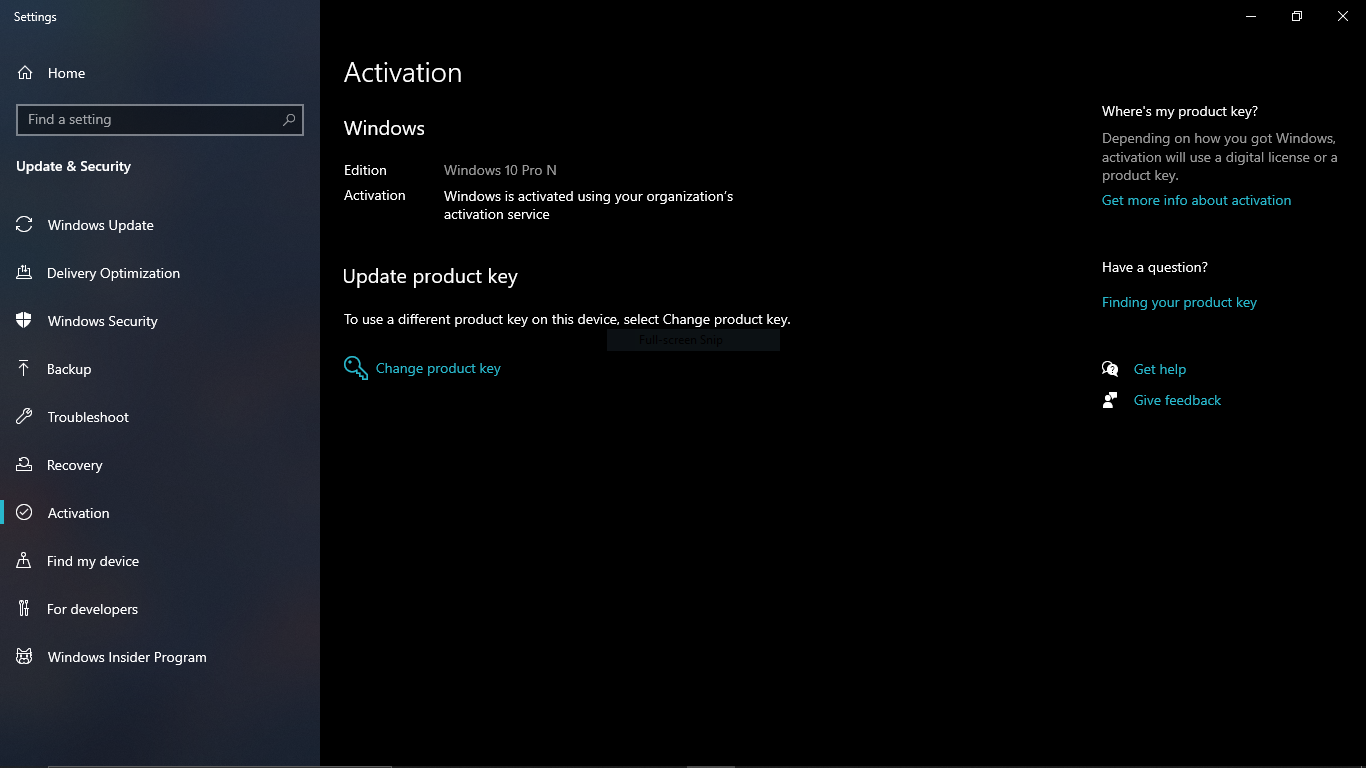Focus the Find a setting search box
The height and width of the screenshot is (768, 1366).
click(160, 119)
